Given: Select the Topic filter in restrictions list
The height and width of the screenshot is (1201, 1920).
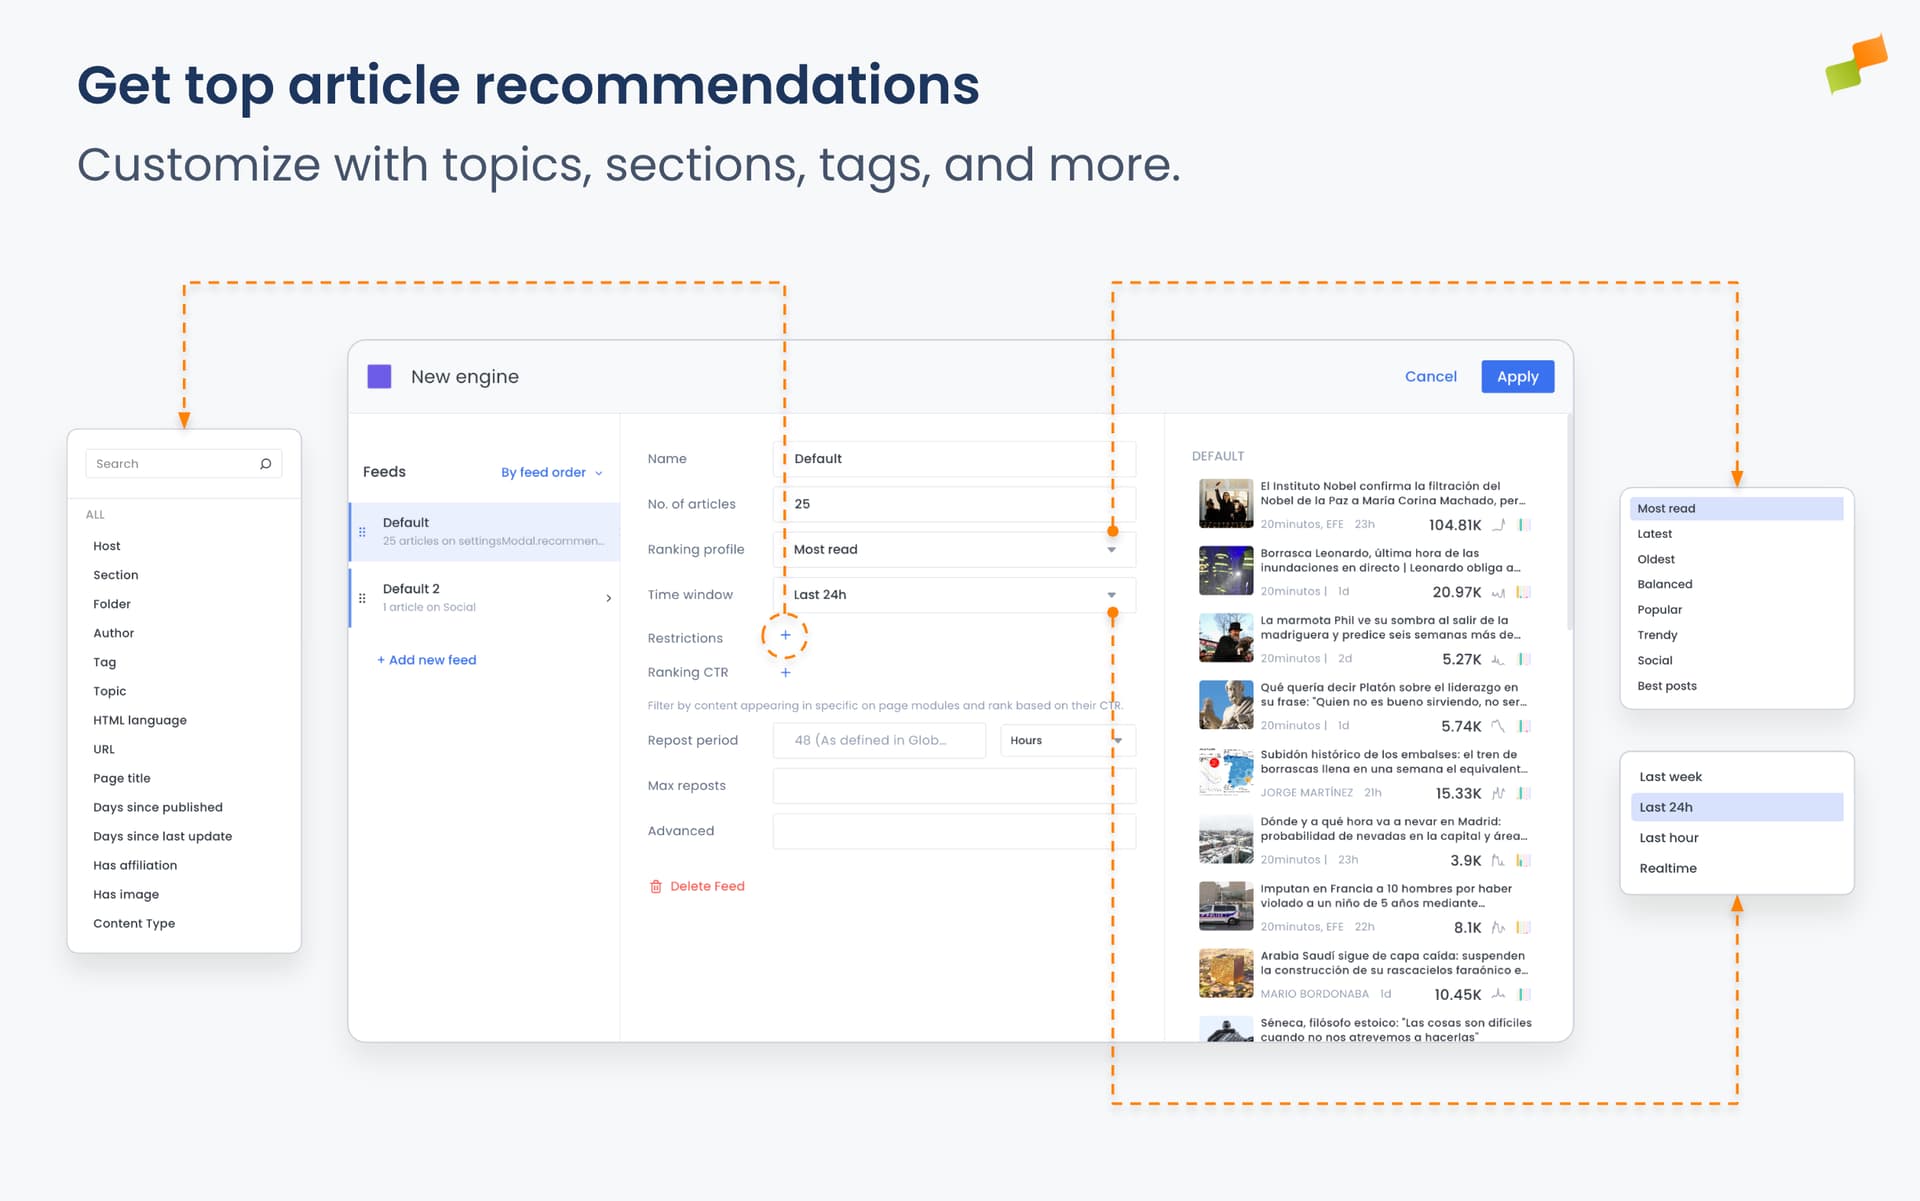Looking at the screenshot, I should coord(110,691).
